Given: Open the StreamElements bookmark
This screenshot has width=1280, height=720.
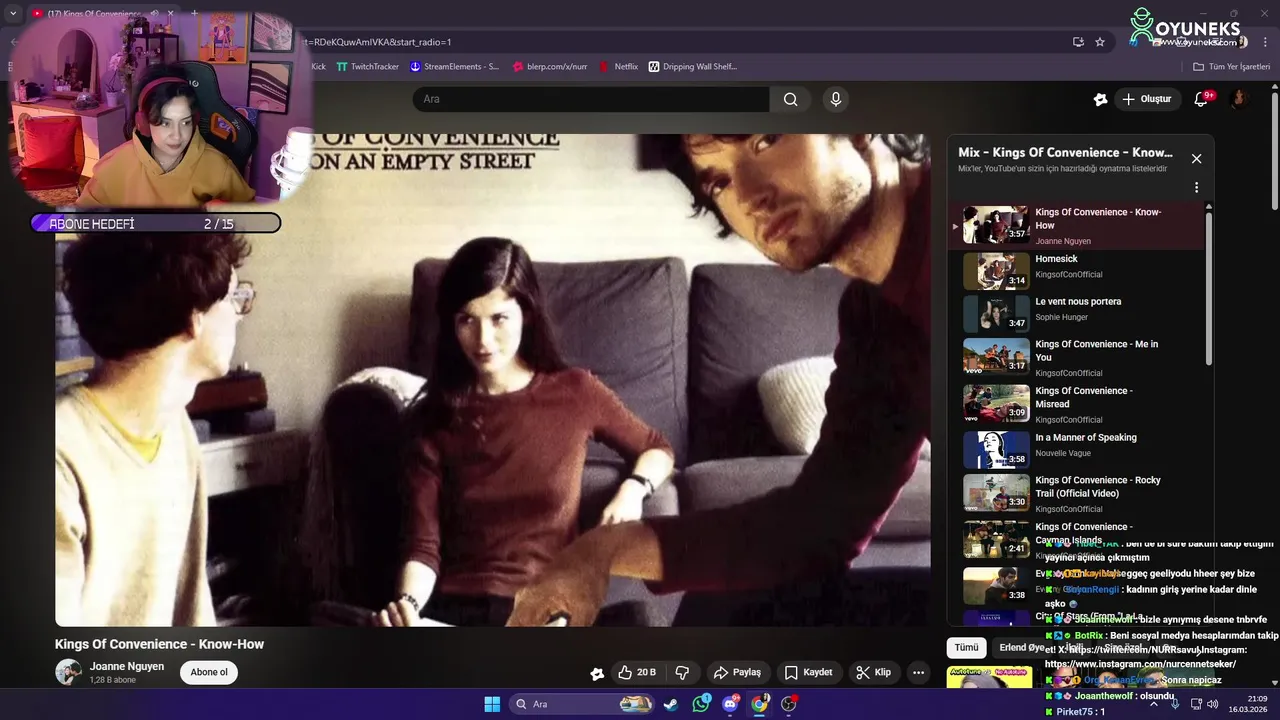Looking at the screenshot, I should (454, 66).
